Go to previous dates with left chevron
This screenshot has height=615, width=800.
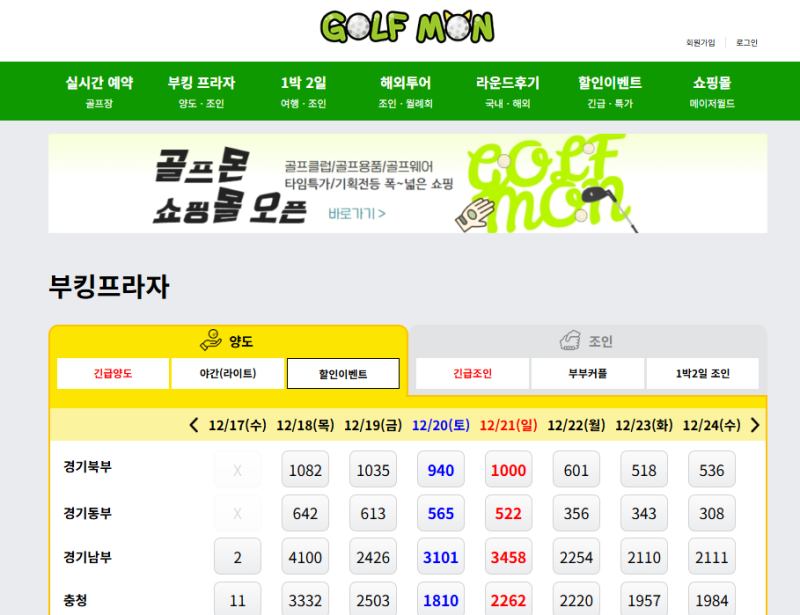coord(194,425)
